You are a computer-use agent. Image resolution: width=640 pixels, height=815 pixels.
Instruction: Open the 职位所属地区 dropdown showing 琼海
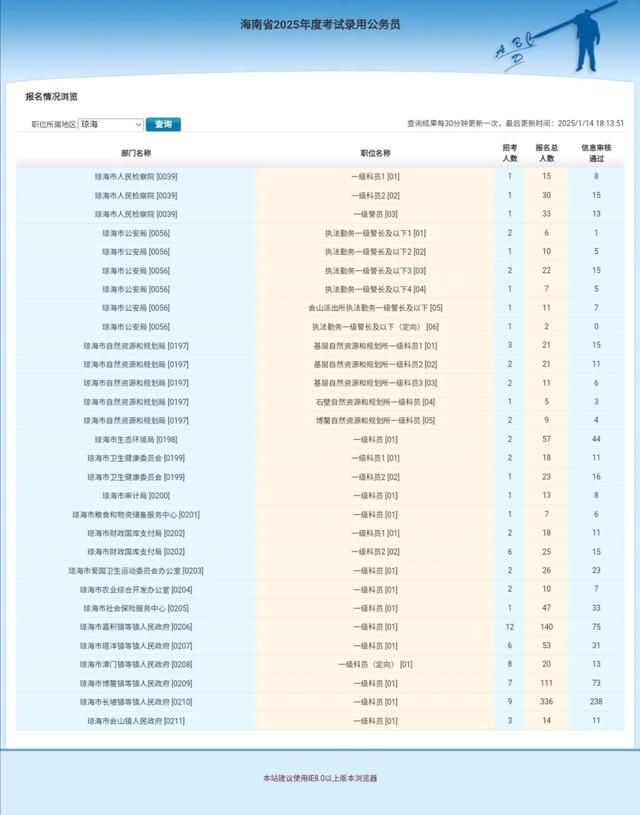(x=111, y=124)
